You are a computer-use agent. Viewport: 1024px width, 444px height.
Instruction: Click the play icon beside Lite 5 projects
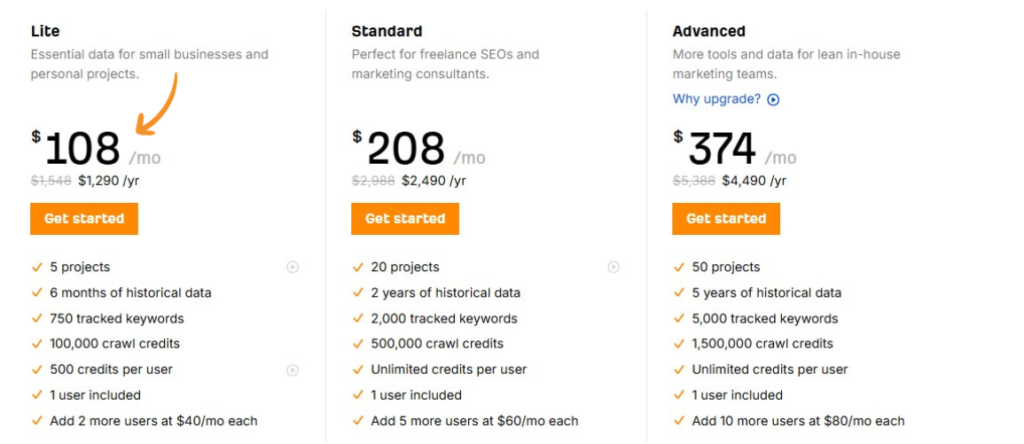(x=292, y=267)
